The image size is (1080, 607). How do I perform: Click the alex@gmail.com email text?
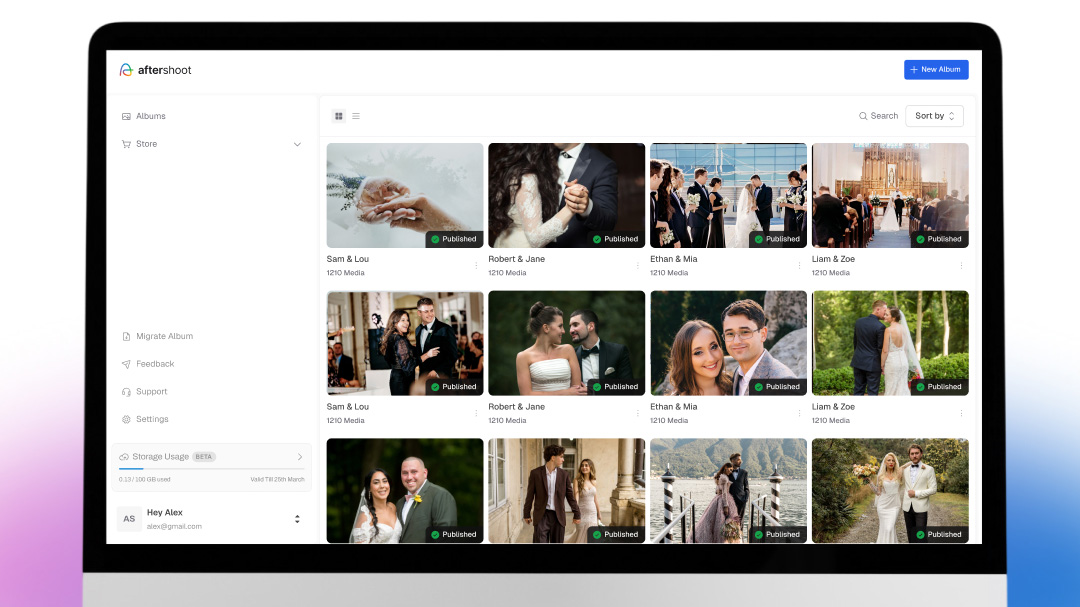coord(174,526)
